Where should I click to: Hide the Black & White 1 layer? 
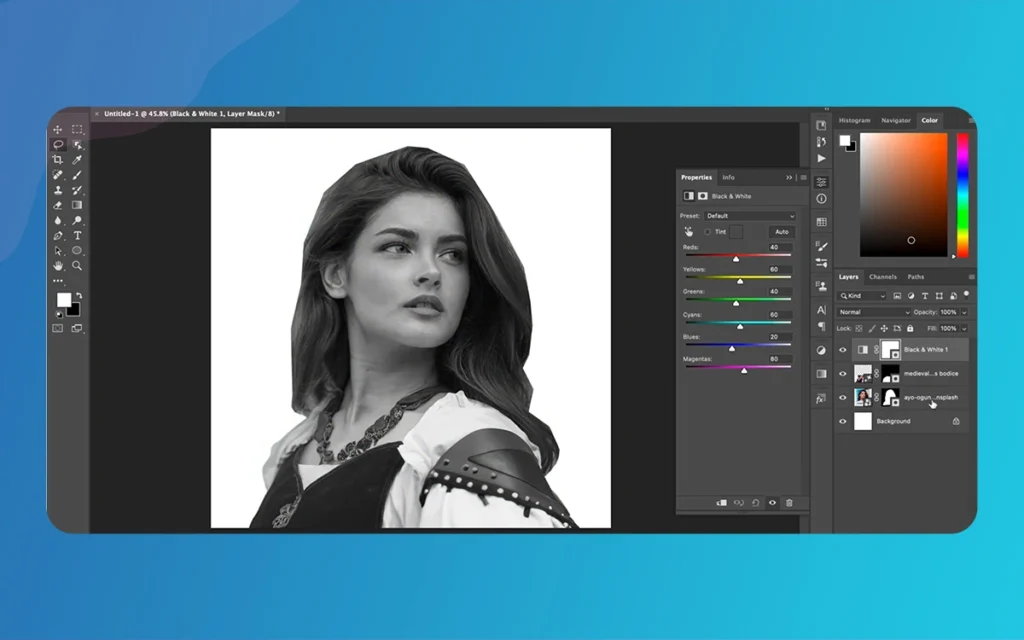[842, 350]
